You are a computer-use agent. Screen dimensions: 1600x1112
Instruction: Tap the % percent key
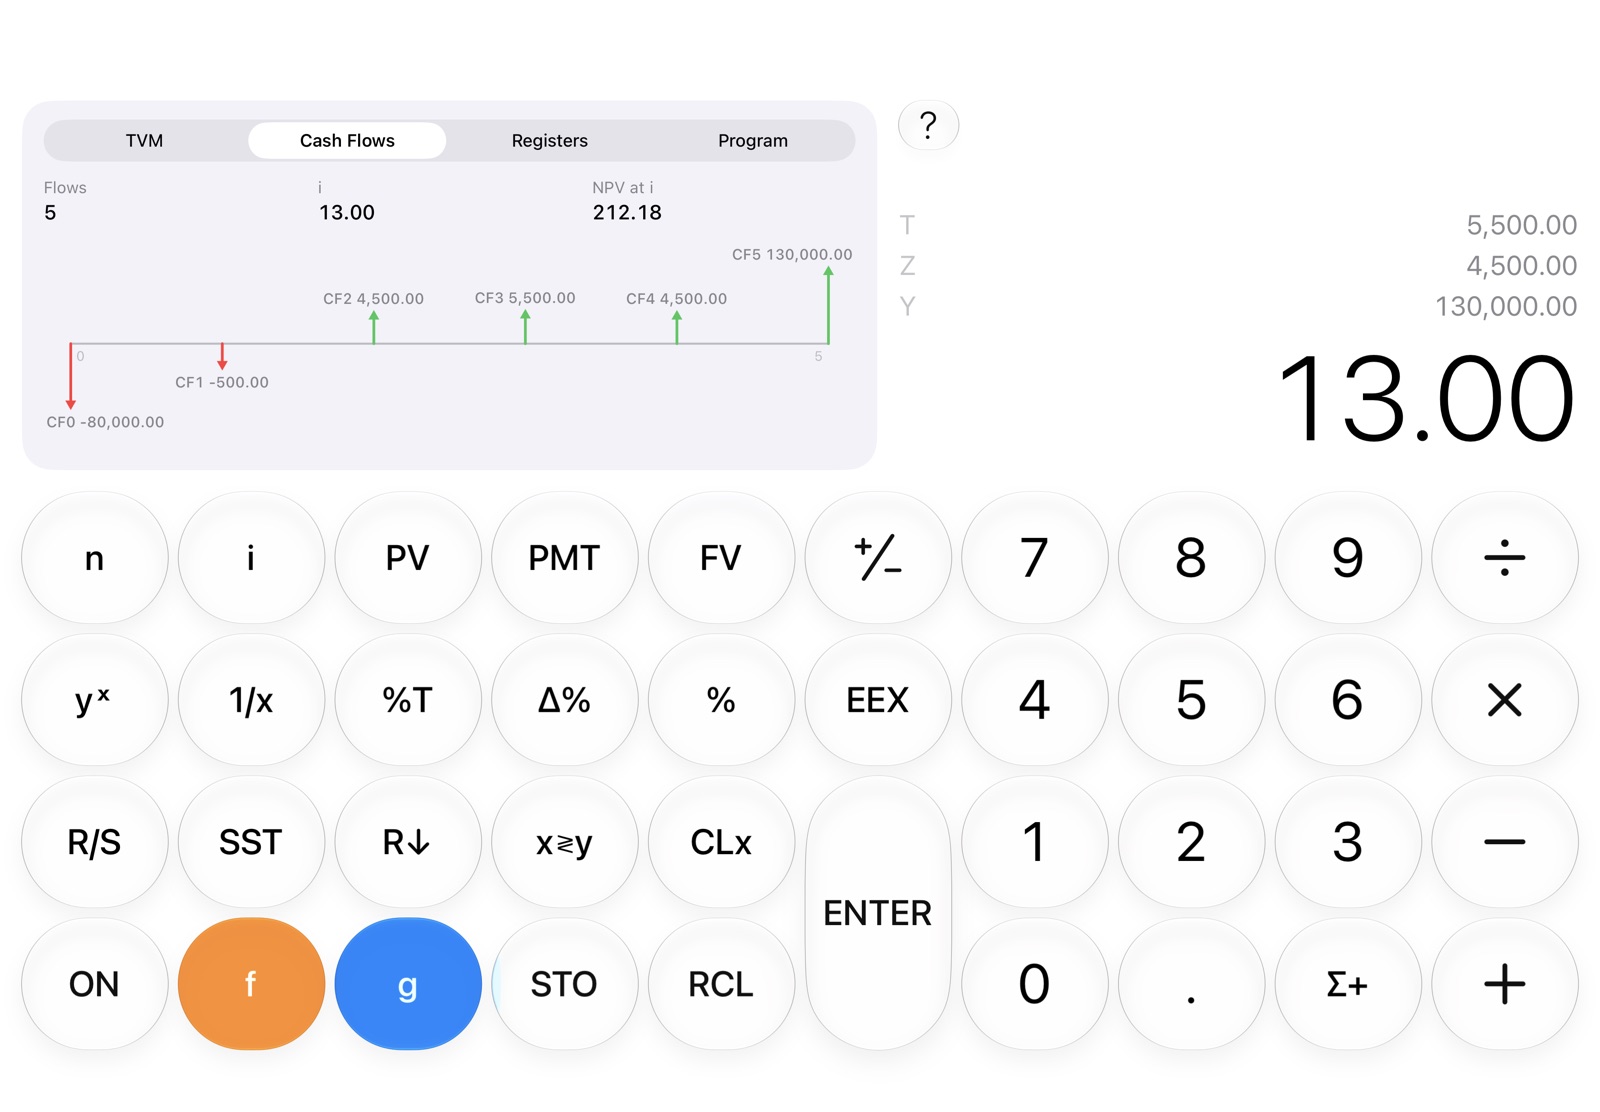(x=721, y=700)
